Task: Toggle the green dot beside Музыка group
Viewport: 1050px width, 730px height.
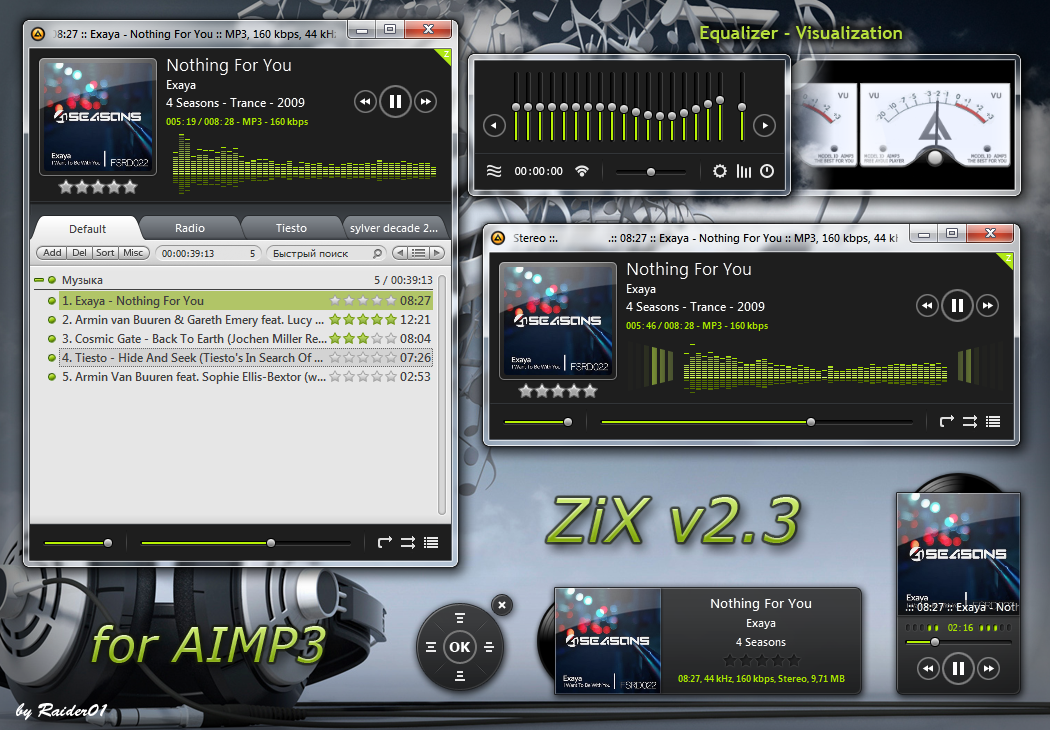Action: click(x=52, y=280)
